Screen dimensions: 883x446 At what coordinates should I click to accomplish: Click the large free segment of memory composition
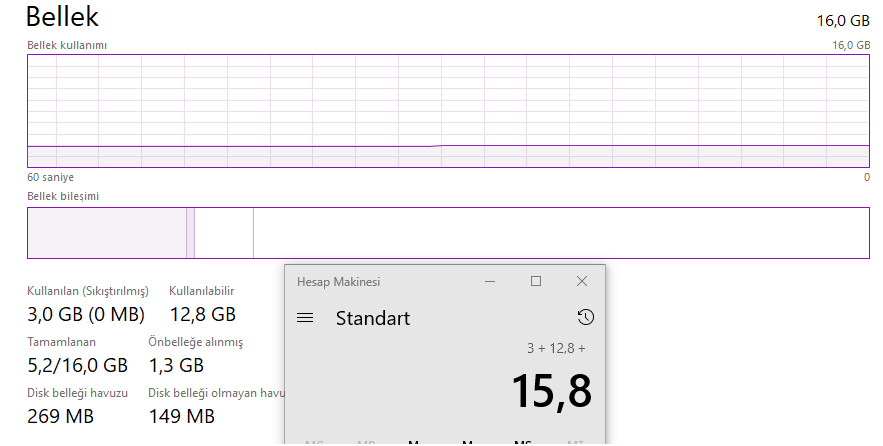pyautogui.click(x=560, y=233)
